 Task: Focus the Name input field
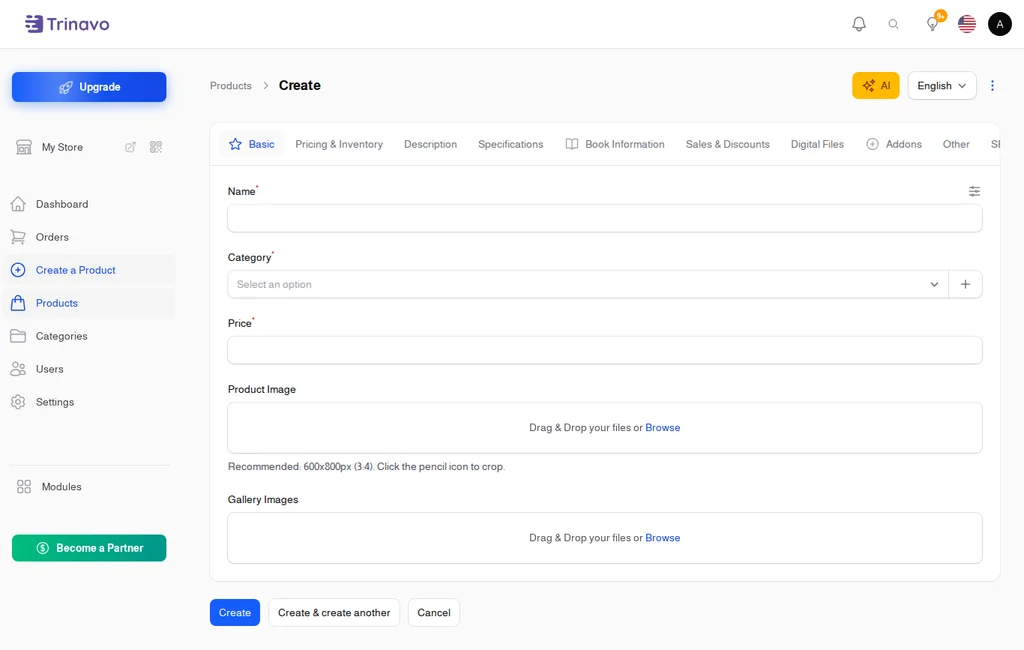tap(605, 218)
